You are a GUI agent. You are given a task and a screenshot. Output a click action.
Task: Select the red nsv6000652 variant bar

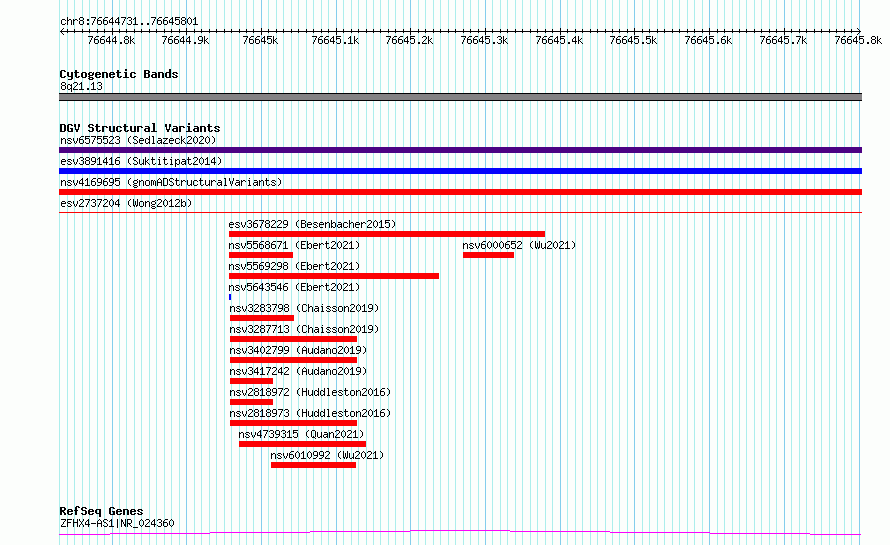tap(488, 255)
